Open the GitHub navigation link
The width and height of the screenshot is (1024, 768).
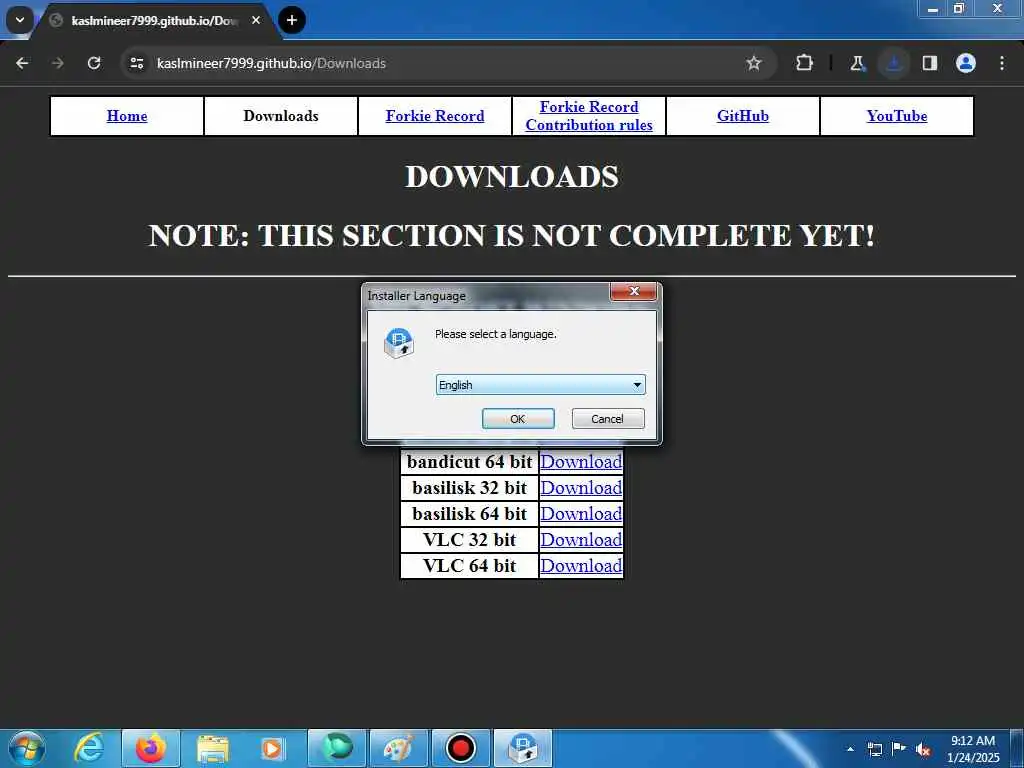(x=743, y=116)
